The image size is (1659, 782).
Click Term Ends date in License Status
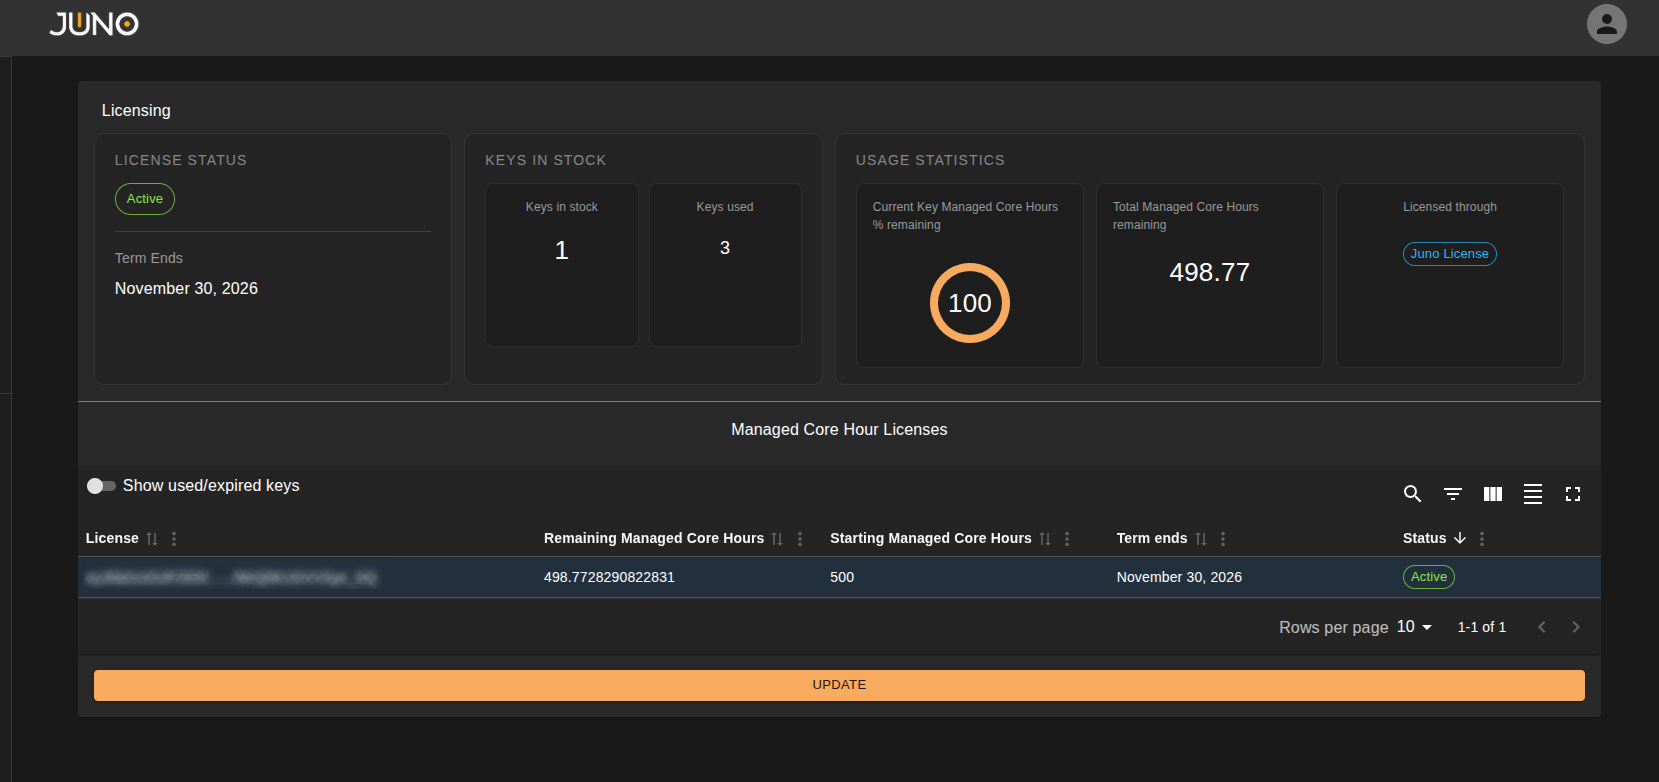coord(186,288)
